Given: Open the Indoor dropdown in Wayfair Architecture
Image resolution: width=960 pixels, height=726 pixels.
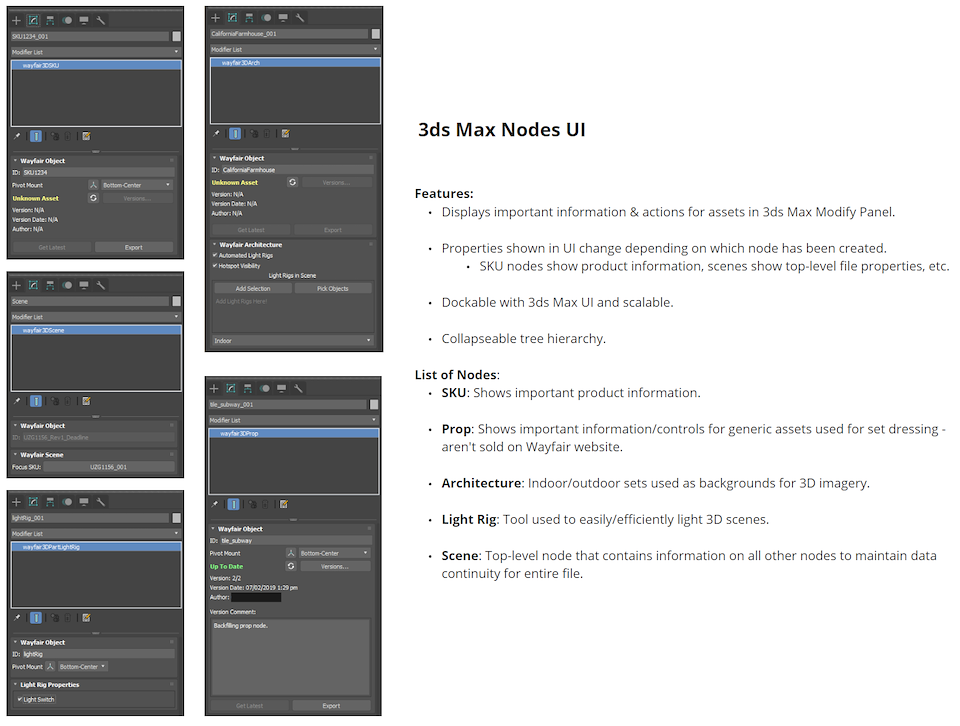Looking at the screenshot, I should (x=292, y=341).
